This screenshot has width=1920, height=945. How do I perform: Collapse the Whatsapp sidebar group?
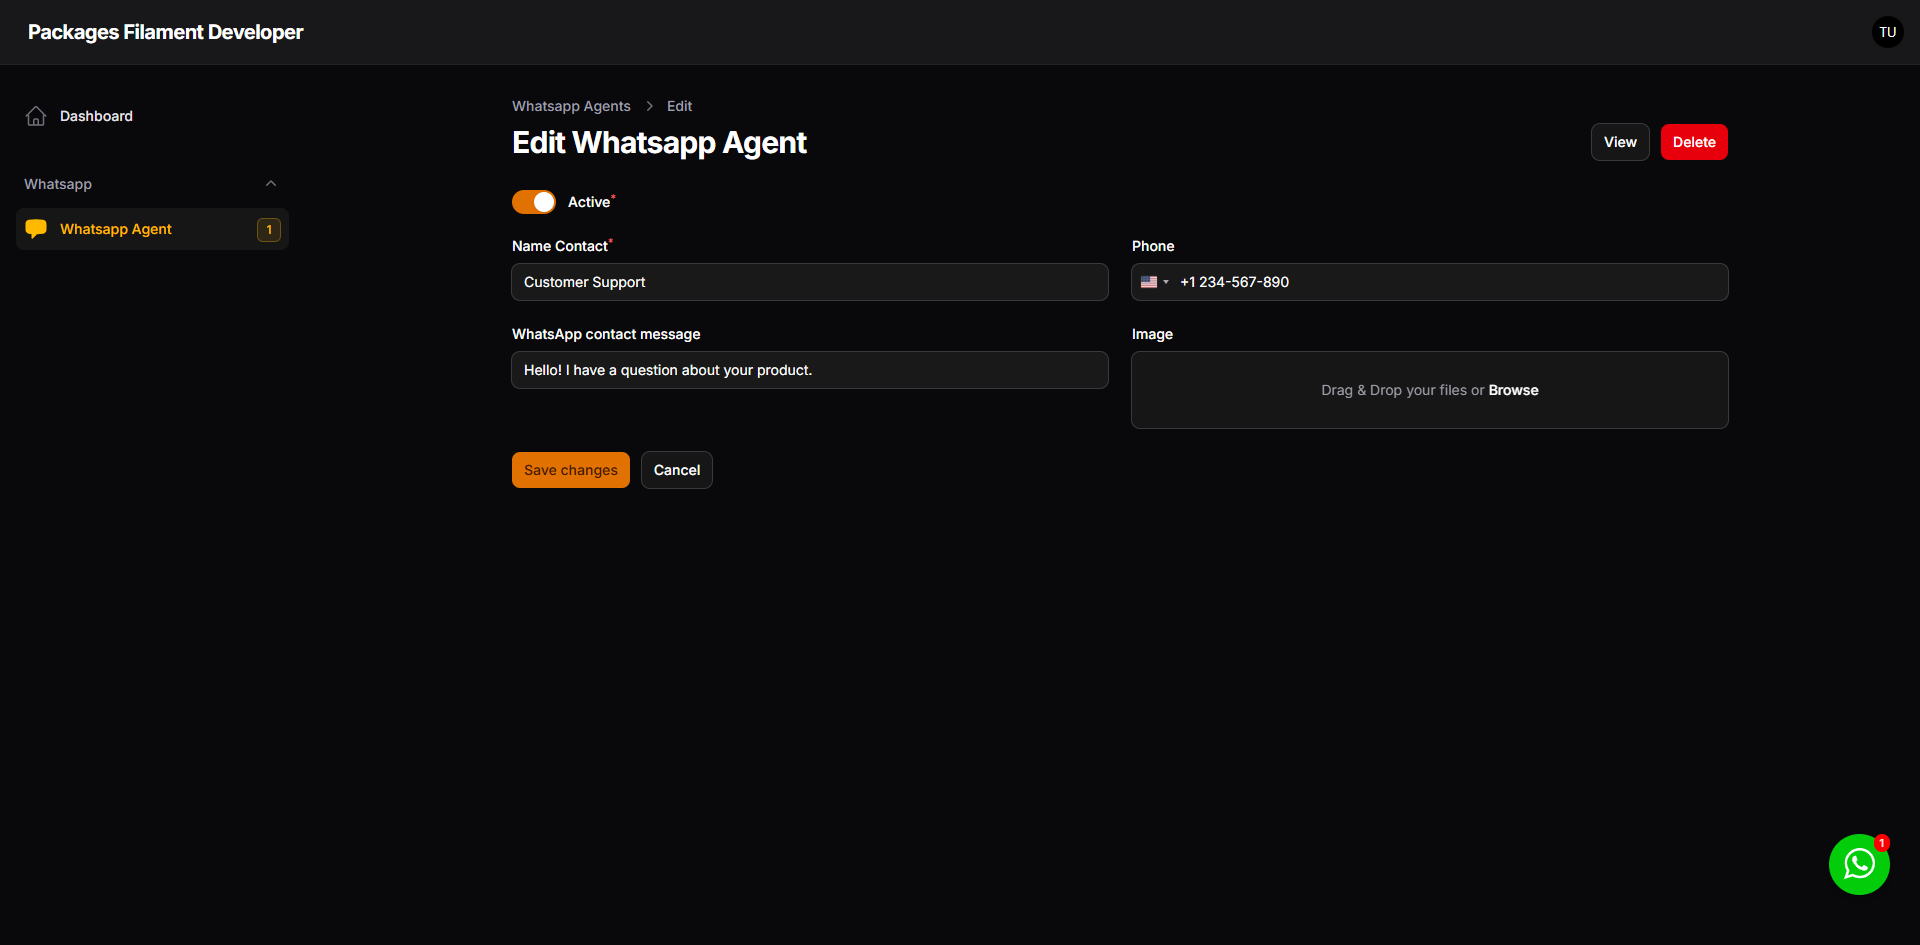[271, 184]
